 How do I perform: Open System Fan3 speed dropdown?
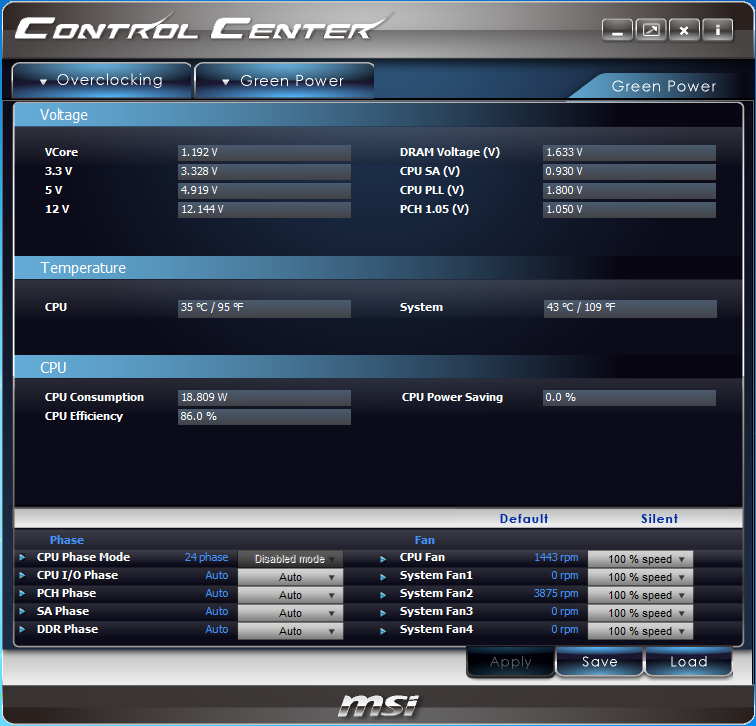coord(640,613)
